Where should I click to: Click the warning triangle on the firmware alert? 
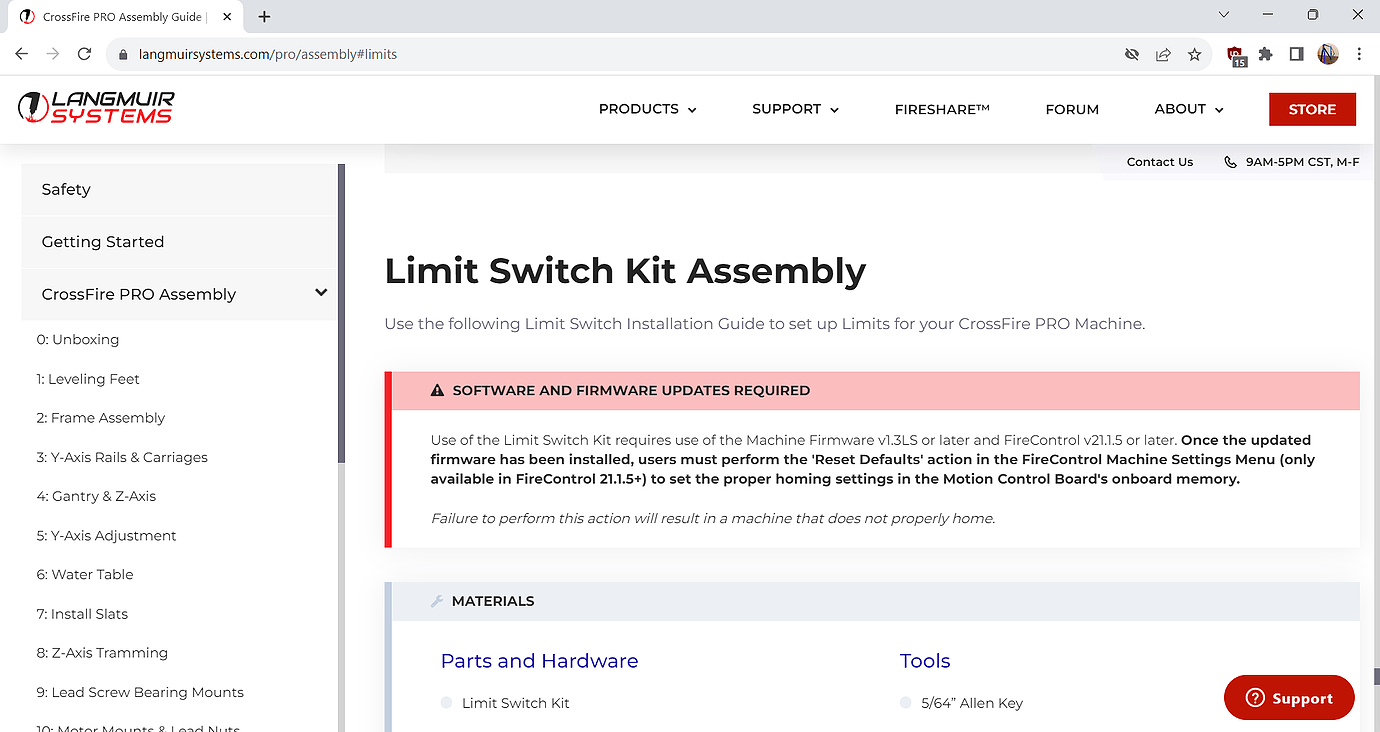436,390
